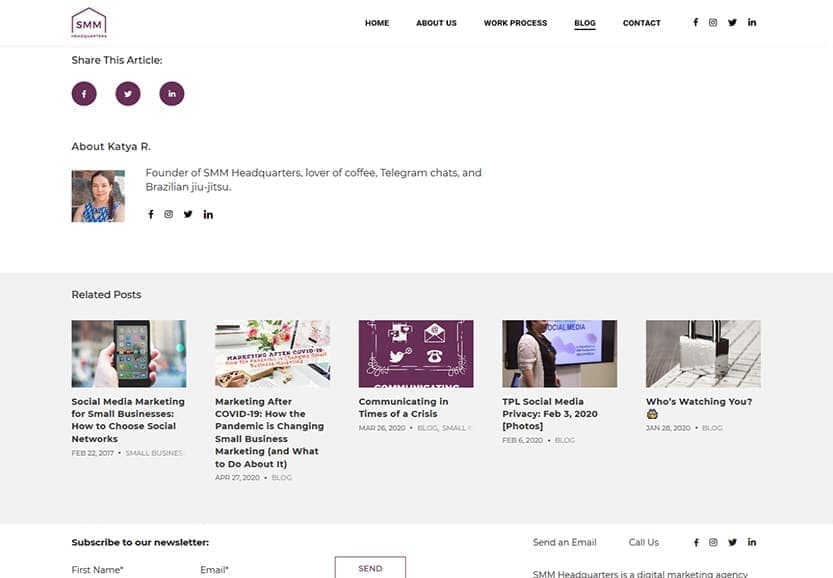Click Katya R. author photo
The height and width of the screenshot is (578, 833).
[98, 196]
